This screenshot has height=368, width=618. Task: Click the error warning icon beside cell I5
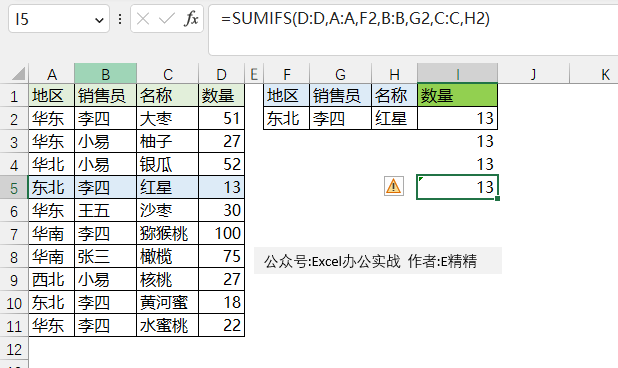point(394,186)
